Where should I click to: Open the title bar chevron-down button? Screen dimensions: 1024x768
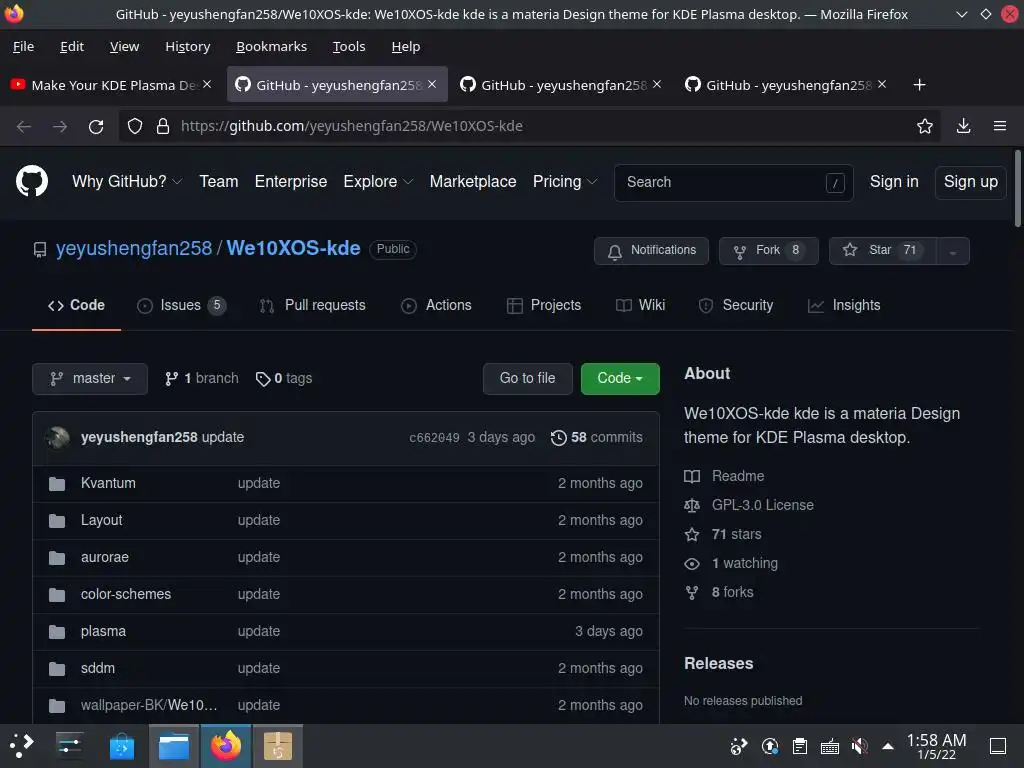click(961, 14)
